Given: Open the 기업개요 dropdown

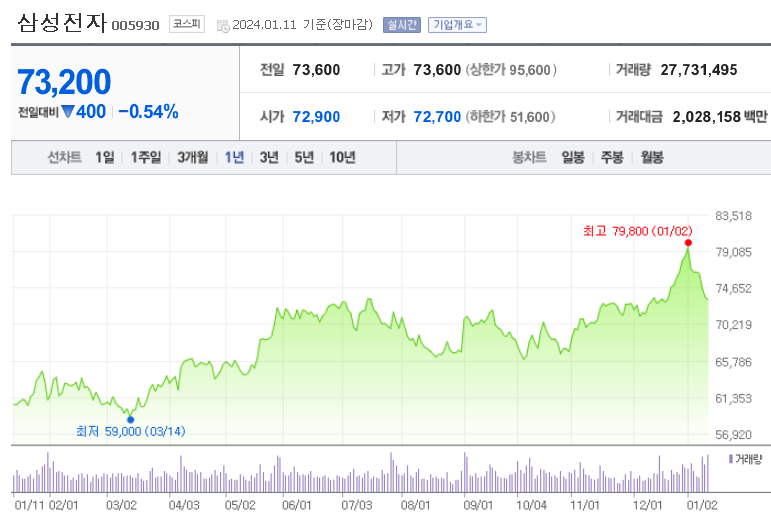Looking at the screenshot, I should [x=457, y=25].
